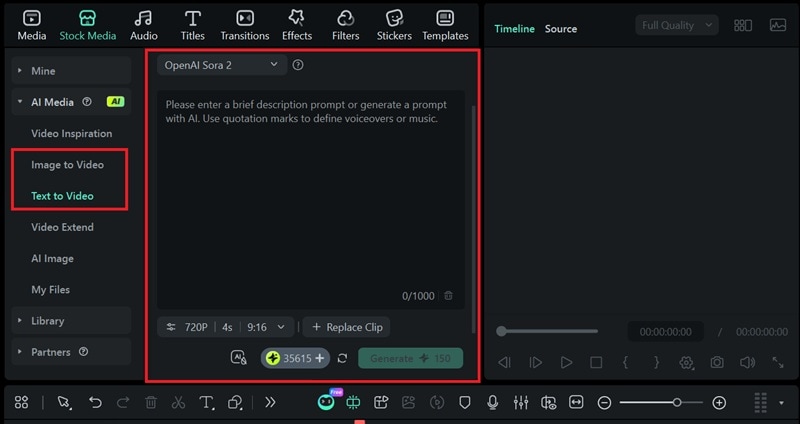Toggle the preview compare view icon
The width and height of the screenshot is (800, 424).
pyautogui.click(x=743, y=26)
